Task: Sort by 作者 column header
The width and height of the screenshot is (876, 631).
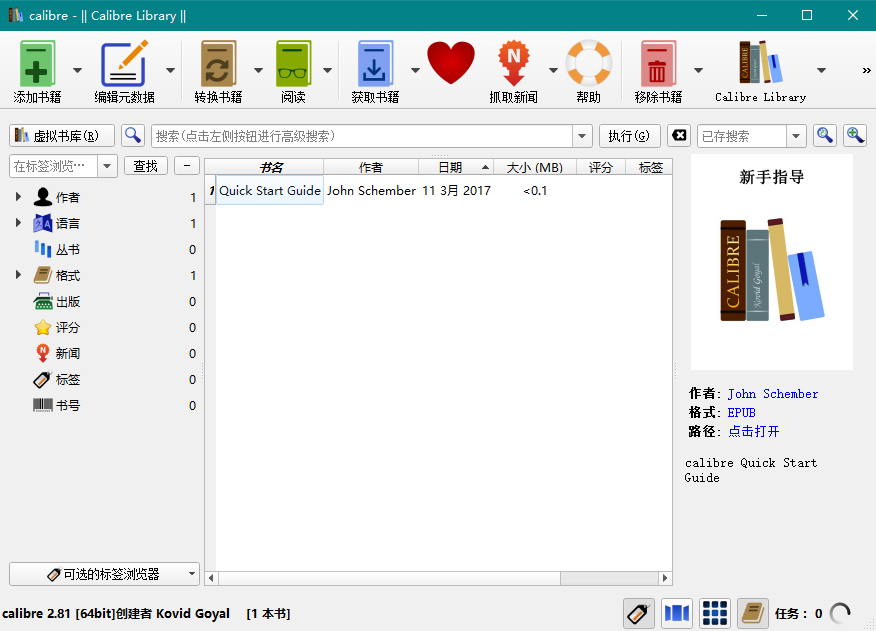Action: click(371, 167)
